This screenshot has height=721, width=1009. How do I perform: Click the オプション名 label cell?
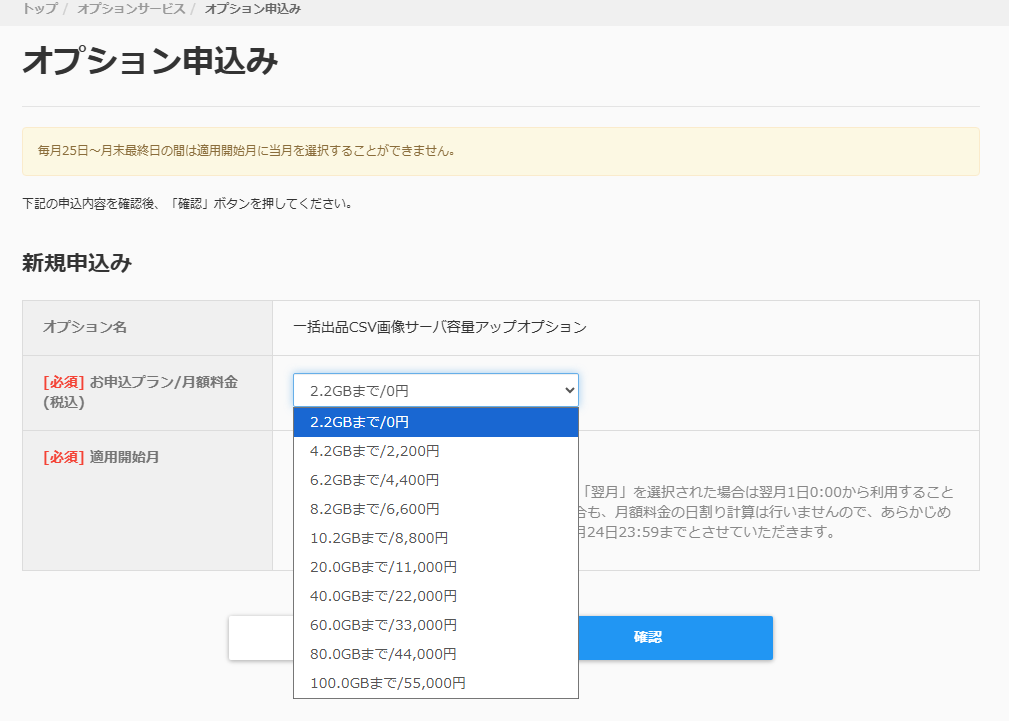[147, 328]
